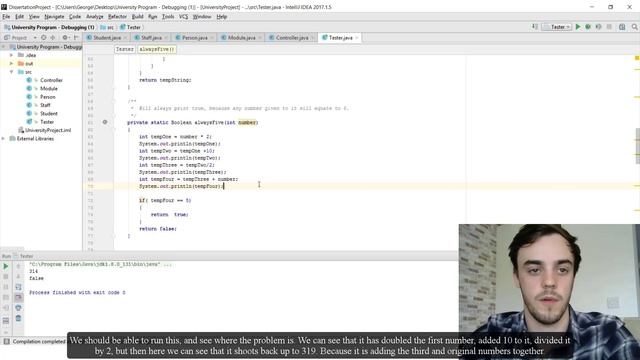Open the Tester run configuration dropdown
Viewport: 640px width, 360px height.
click(x=557, y=27)
